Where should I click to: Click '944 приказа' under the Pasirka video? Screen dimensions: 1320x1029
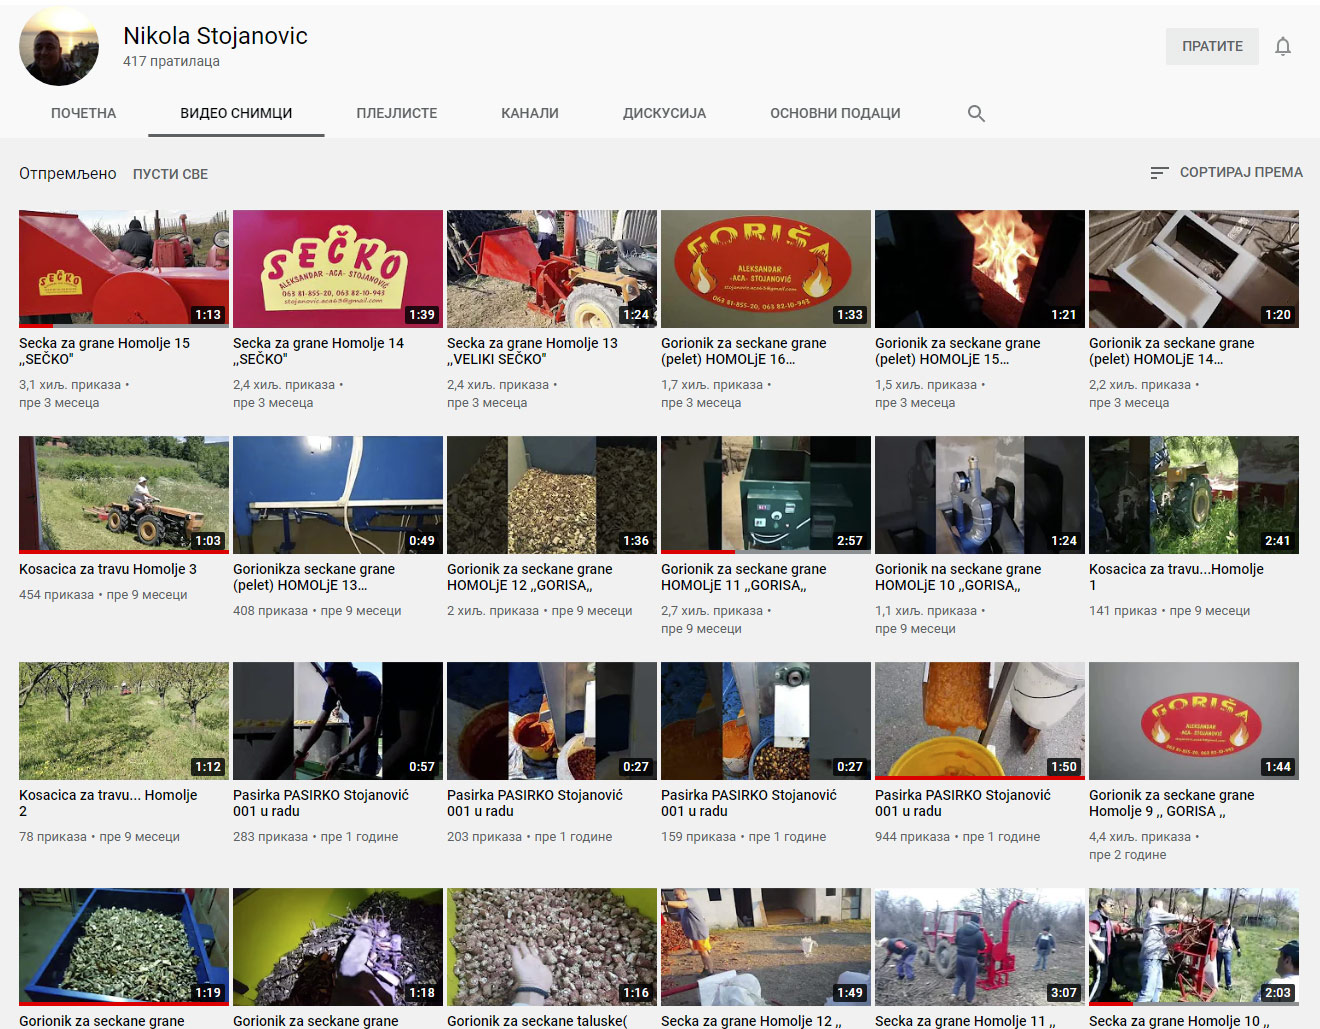click(912, 837)
